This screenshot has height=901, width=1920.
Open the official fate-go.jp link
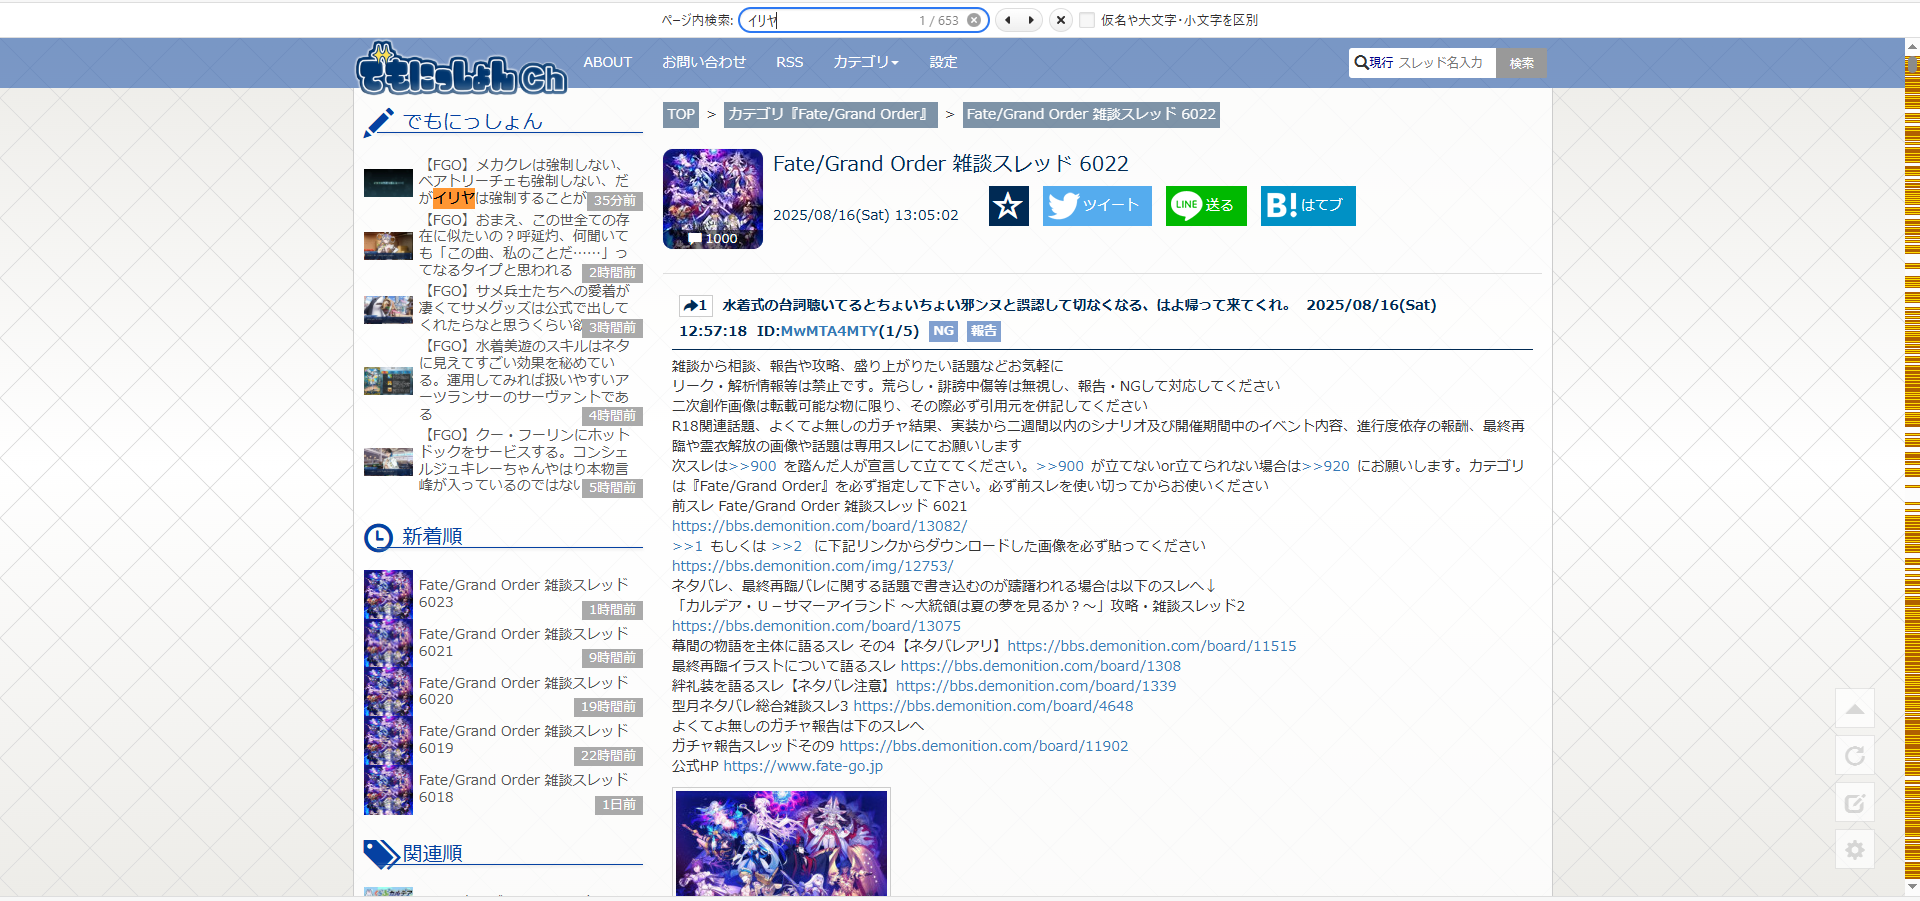pyautogui.click(x=802, y=766)
